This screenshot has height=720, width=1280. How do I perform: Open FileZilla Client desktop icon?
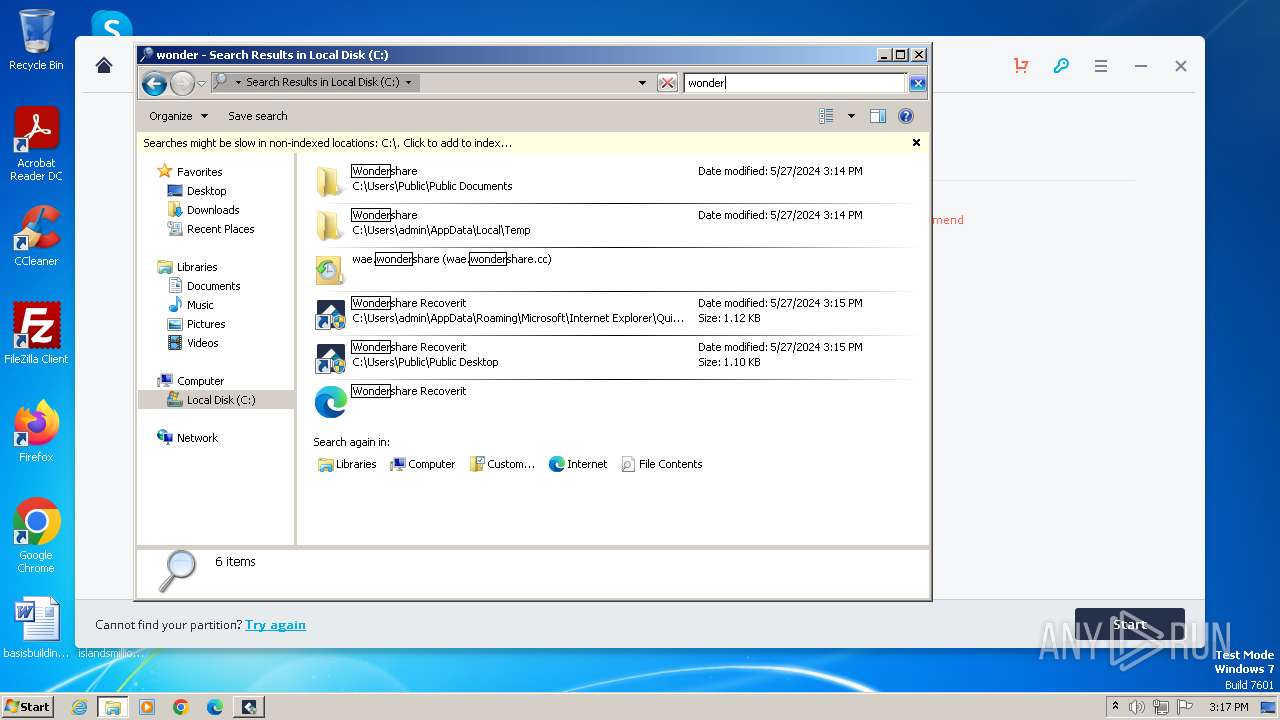click(36, 334)
